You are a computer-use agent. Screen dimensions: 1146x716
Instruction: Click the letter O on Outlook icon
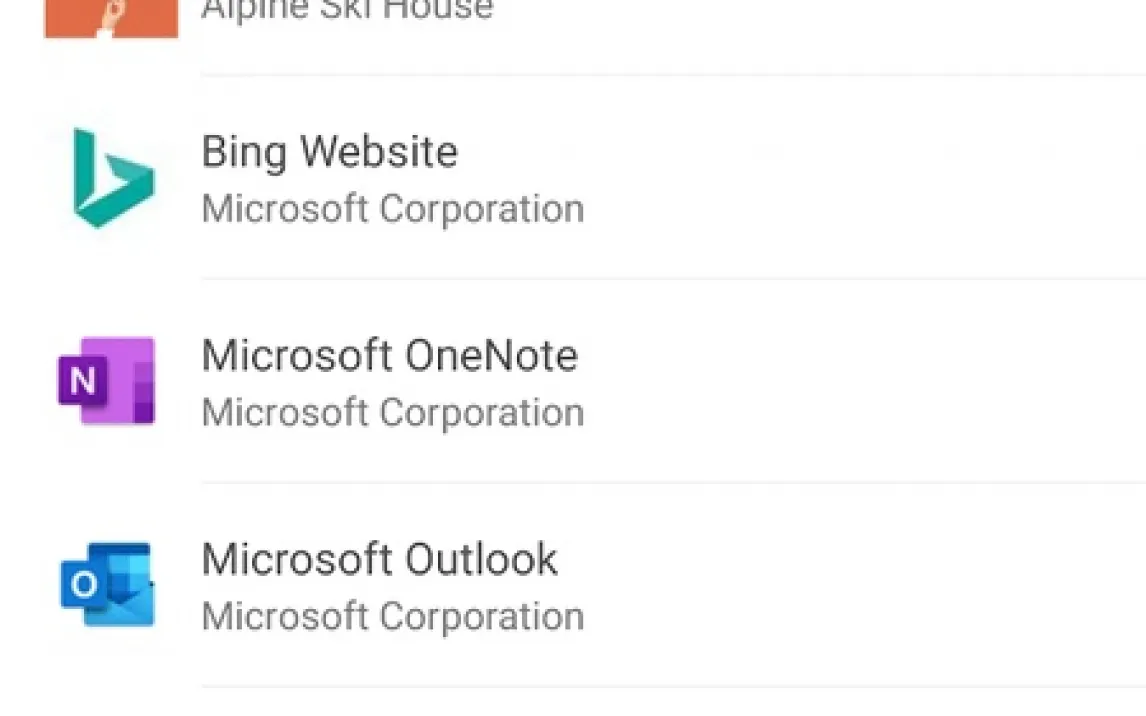(84, 585)
